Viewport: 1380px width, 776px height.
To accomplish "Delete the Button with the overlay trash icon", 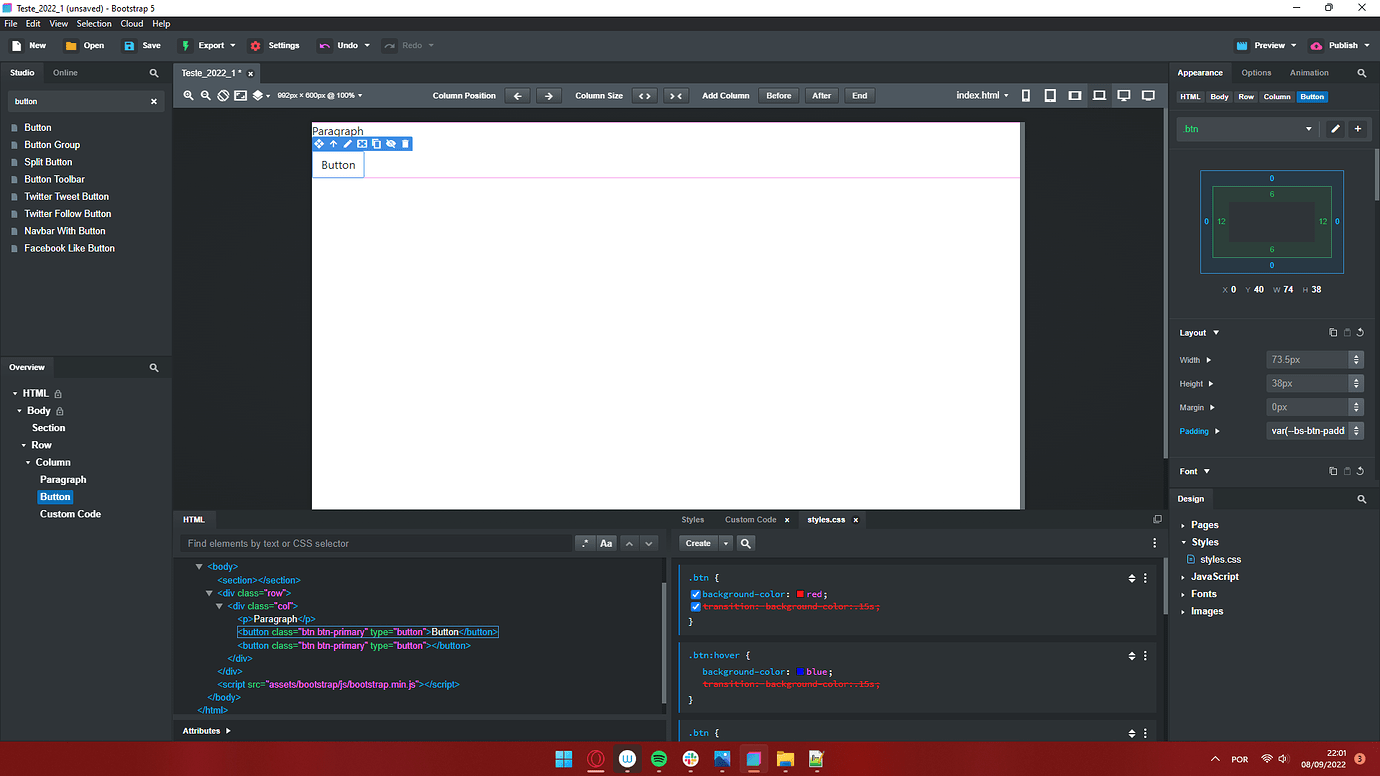I will point(405,143).
